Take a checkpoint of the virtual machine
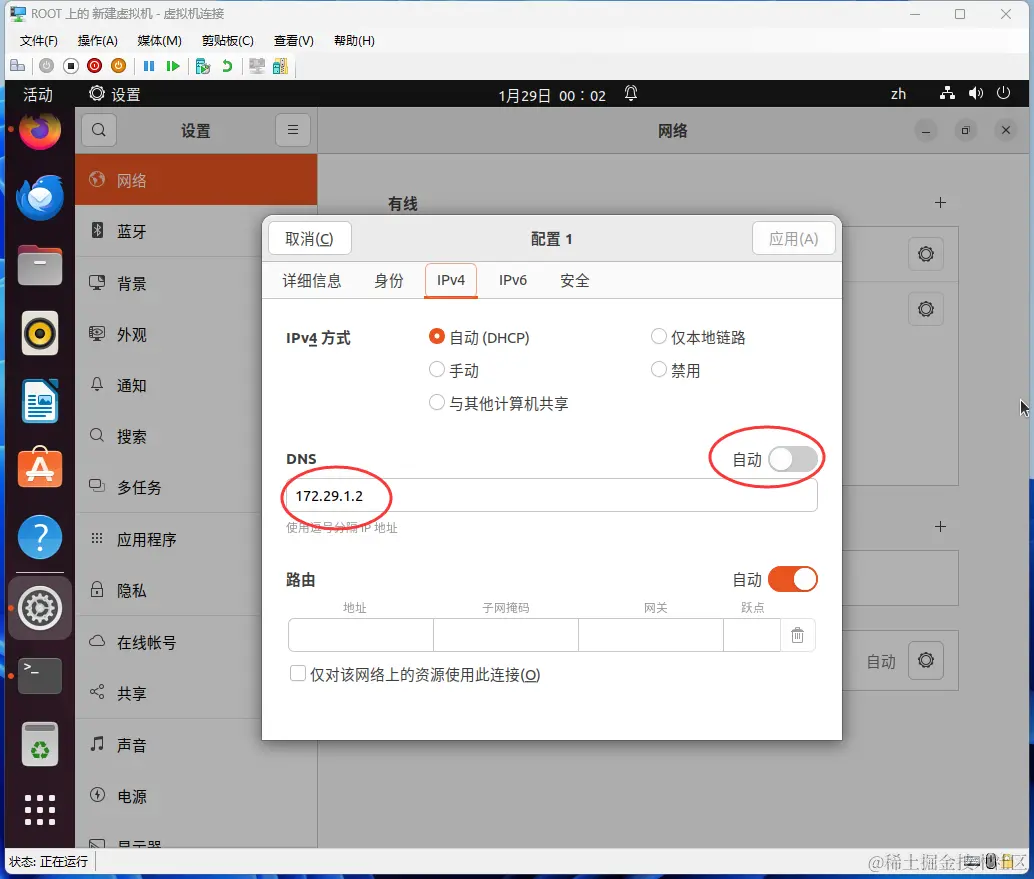 pyautogui.click(x=203, y=65)
